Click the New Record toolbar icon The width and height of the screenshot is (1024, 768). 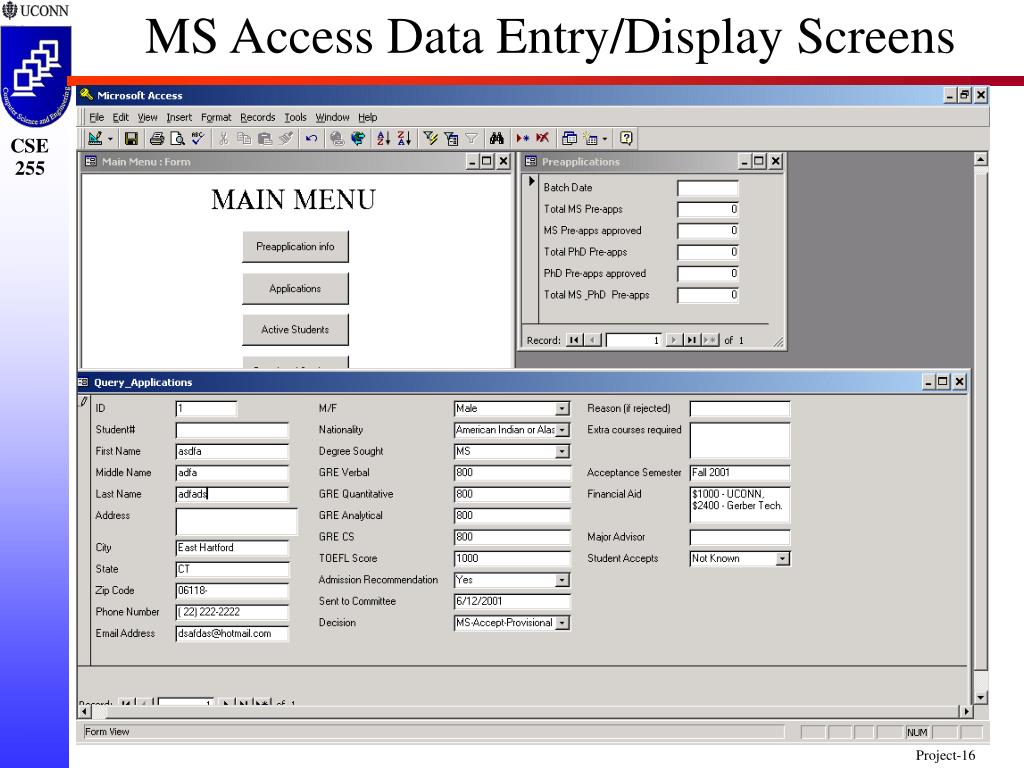pyautogui.click(x=522, y=138)
